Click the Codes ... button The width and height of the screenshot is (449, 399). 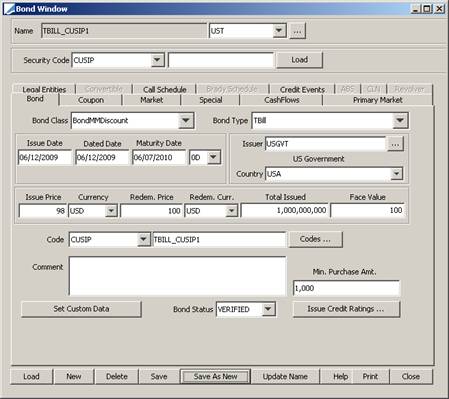pyautogui.click(x=315, y=239)
